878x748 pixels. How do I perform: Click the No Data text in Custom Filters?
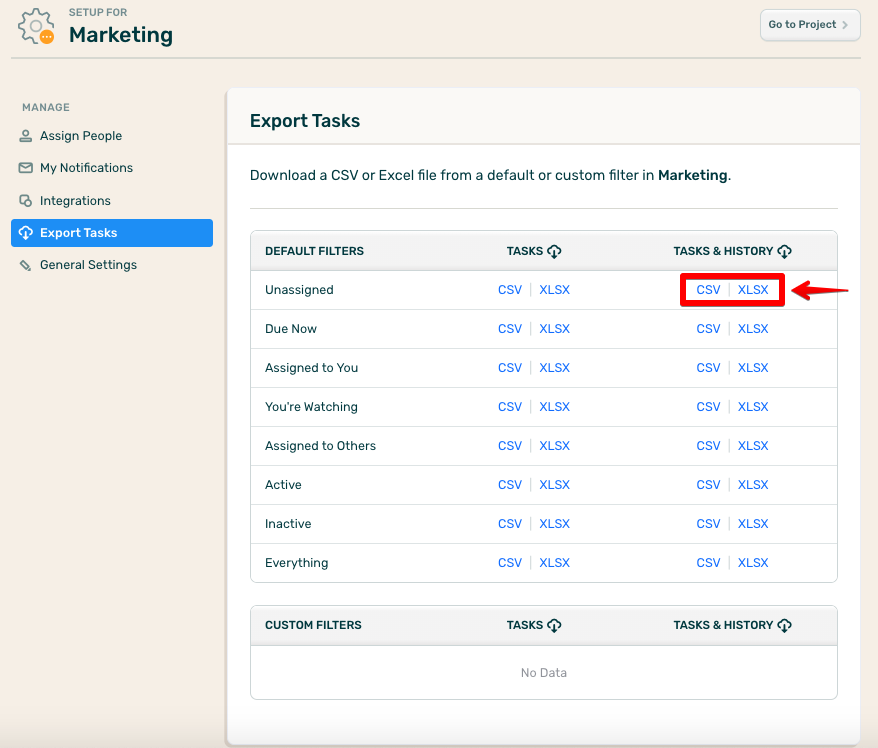[544, 673]
